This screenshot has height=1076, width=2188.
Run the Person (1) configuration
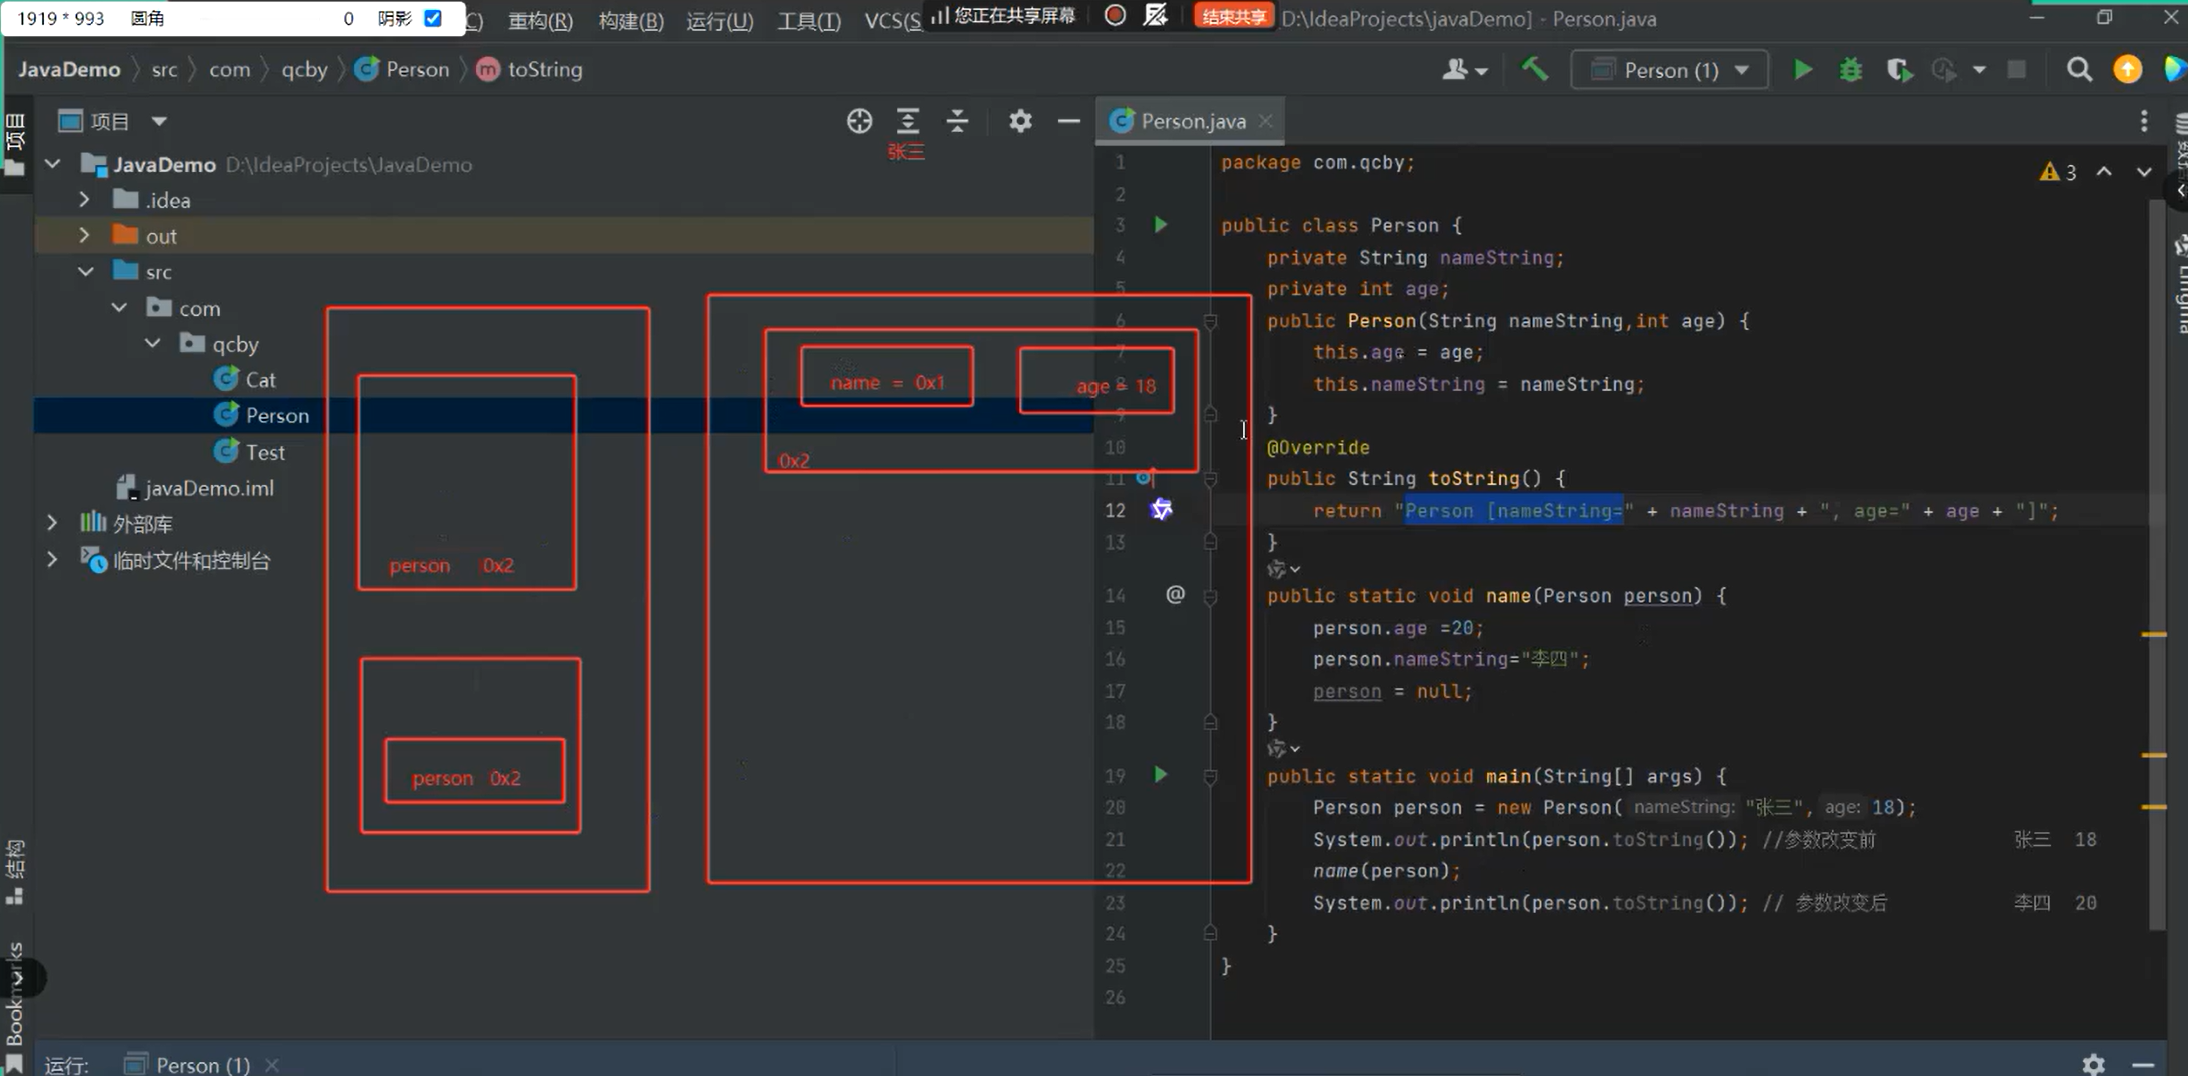1802,70
